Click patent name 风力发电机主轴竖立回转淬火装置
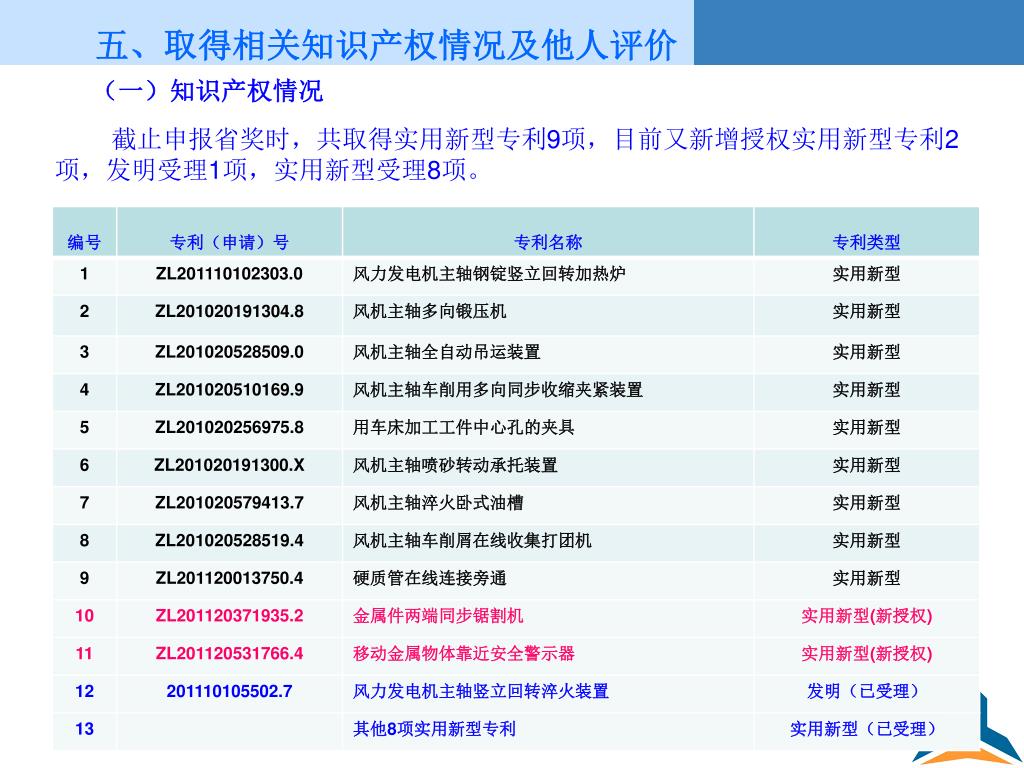The image size is (1024, 768). coord(481,692)
